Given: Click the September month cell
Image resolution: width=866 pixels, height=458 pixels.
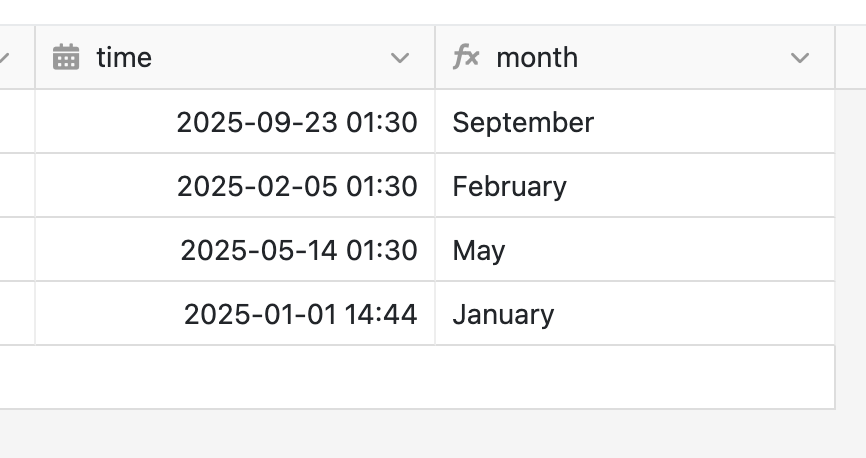Looking at the screenshot, I should [x=523, y=122].
